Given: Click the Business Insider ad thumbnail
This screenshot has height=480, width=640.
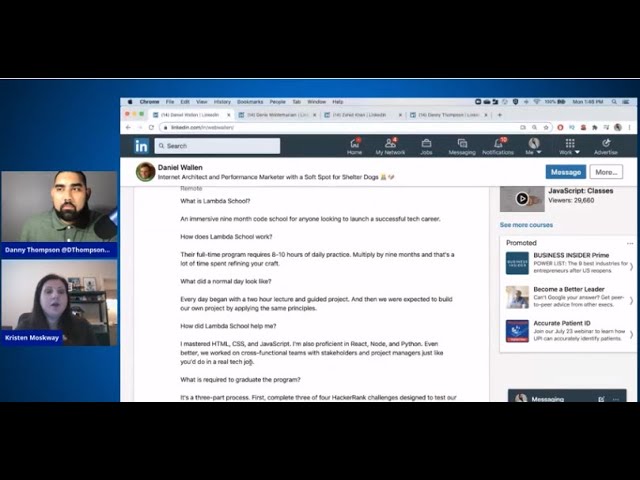Looking at the screenshot, I should (x=517, y=263).
